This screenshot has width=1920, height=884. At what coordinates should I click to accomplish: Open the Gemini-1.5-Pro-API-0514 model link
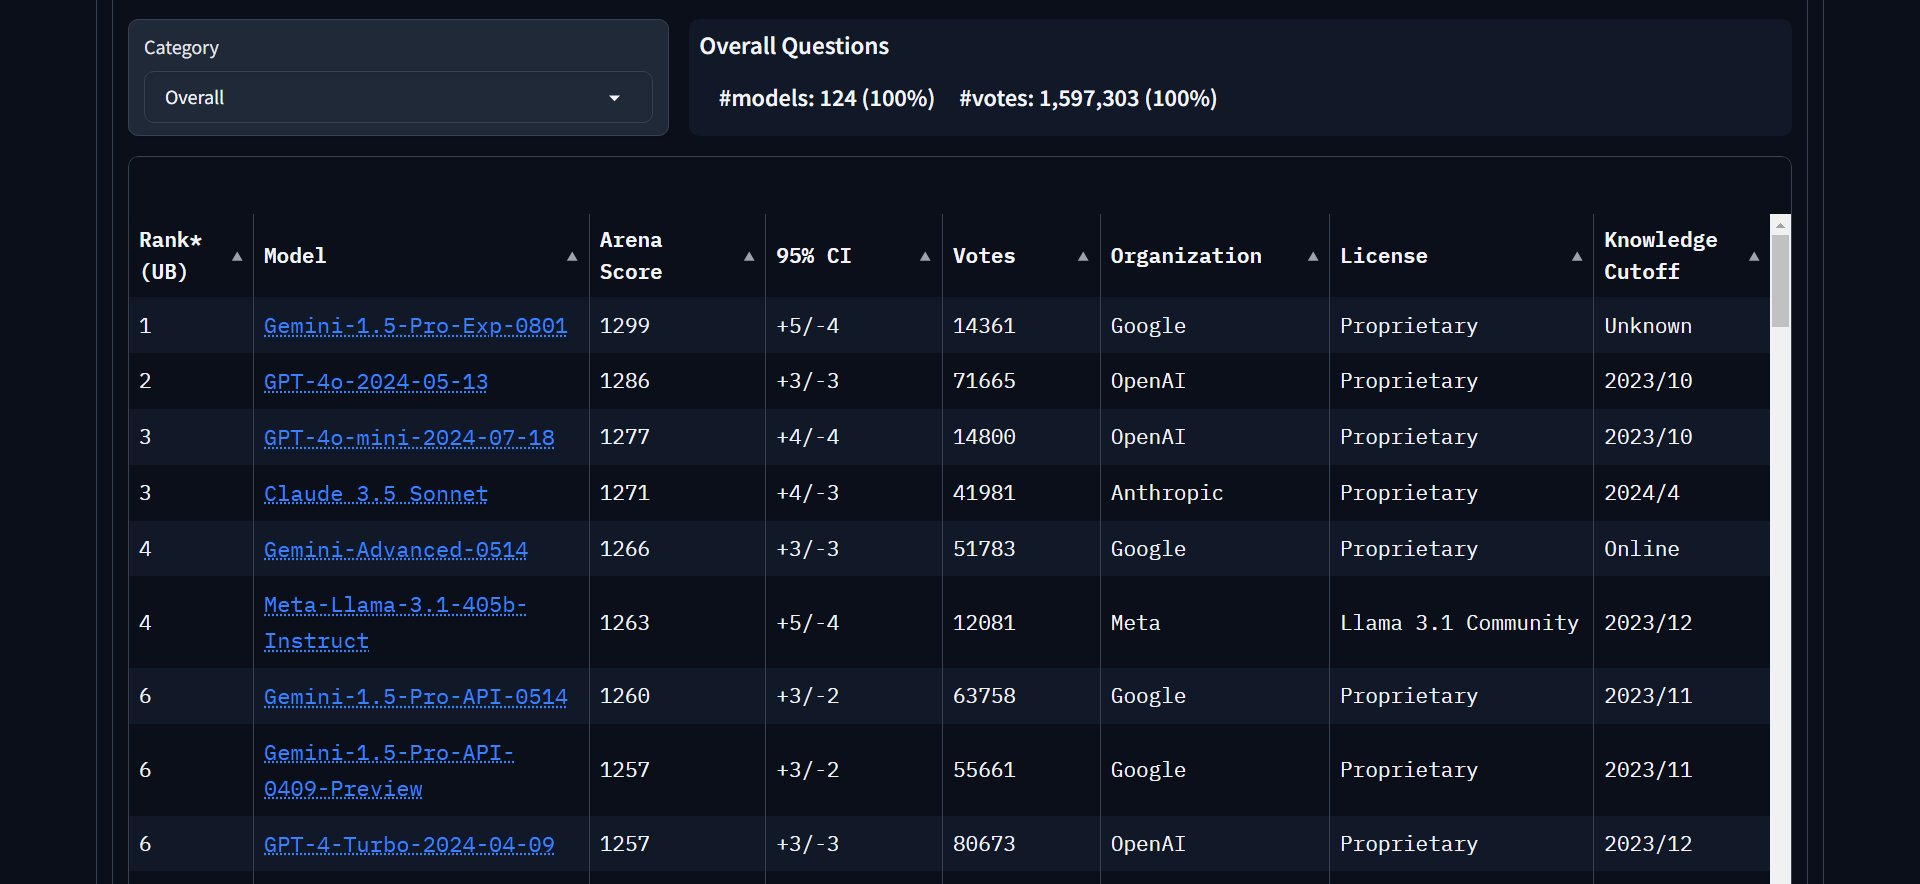[415, 697]
